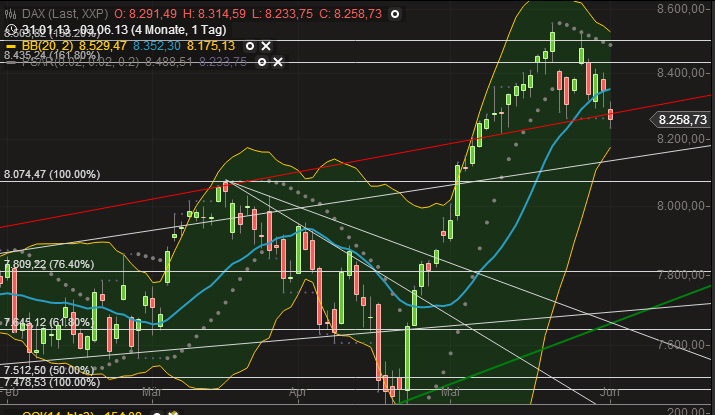This screenshot has width=715, height=415.
Task: Click the current price tag 8.258,73
Action: click(680, 120)
